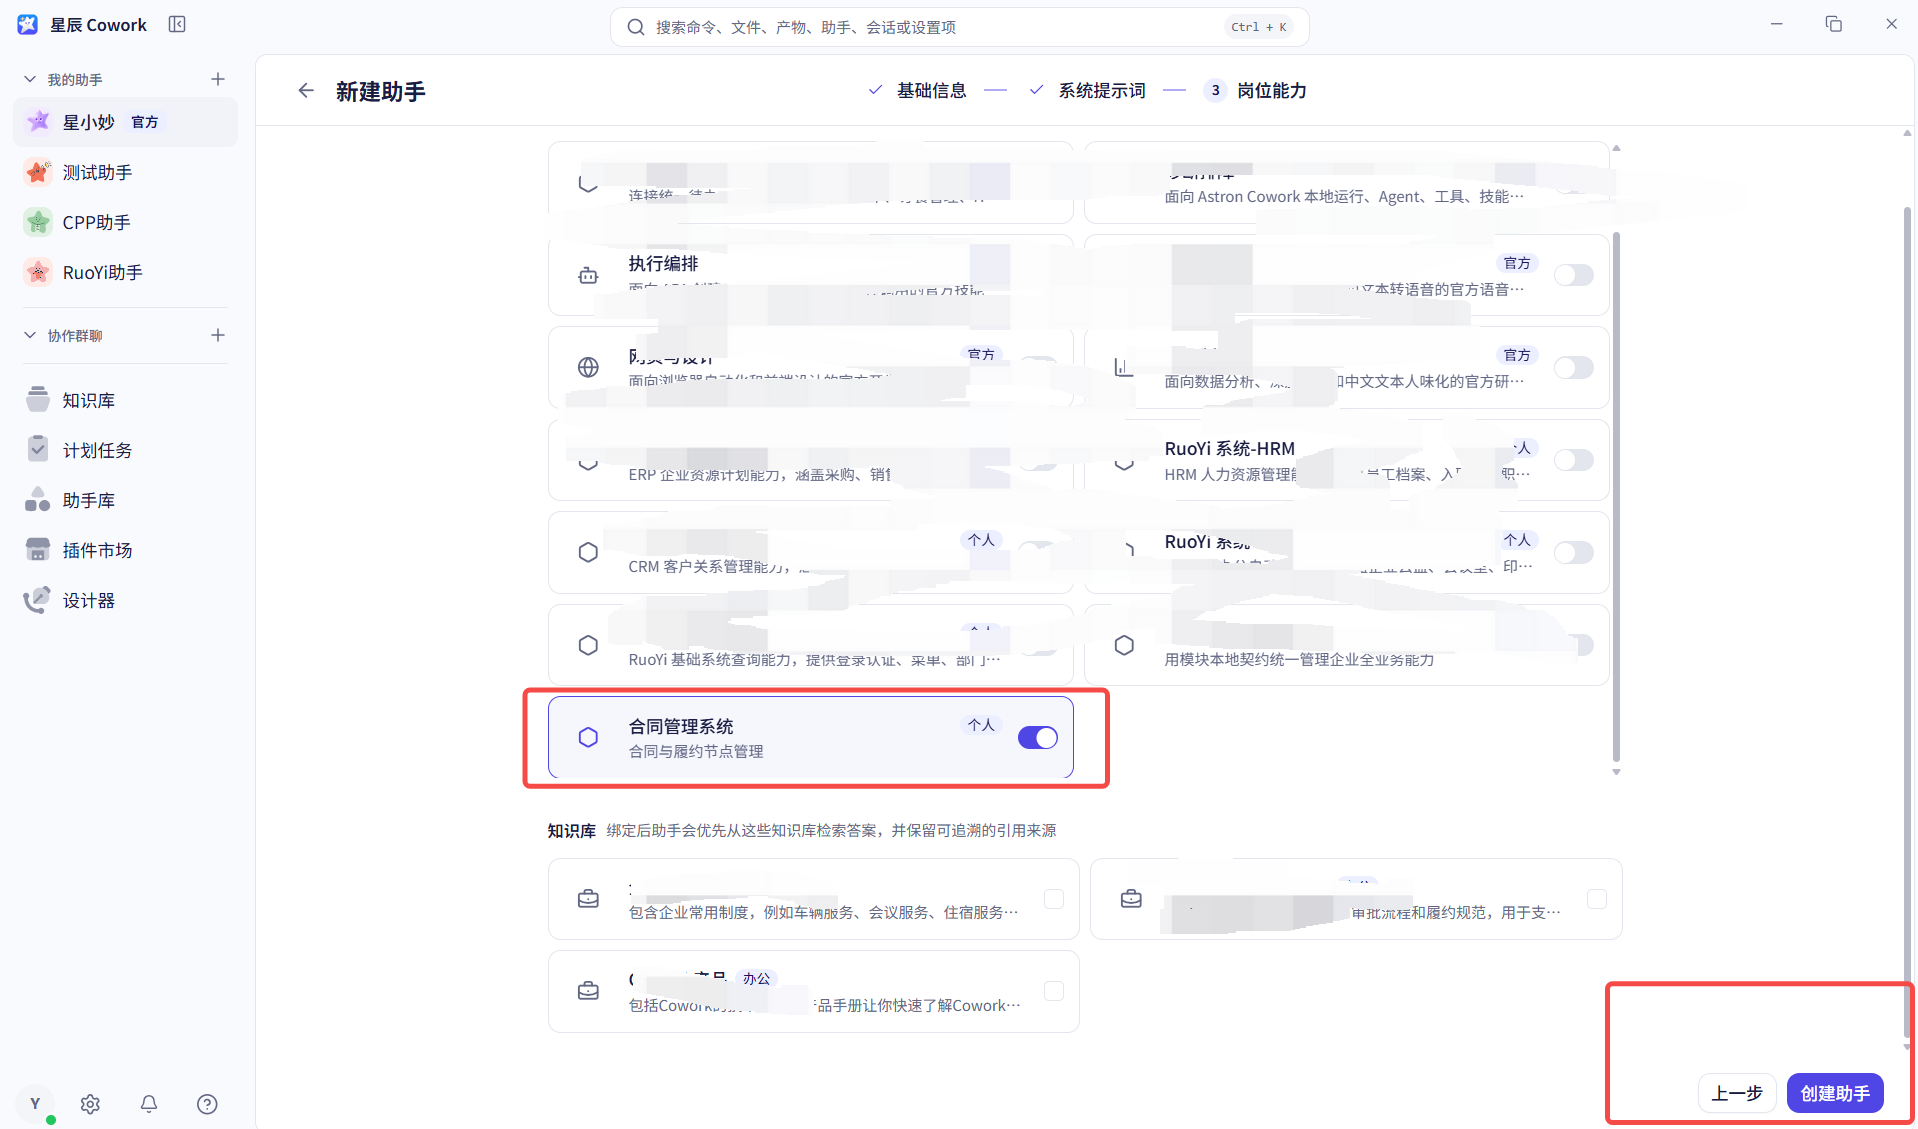Screen dimensions: 1918x1129
Task: Go back with the arrow beside 新建助手
Action: (x=306, y=91)
